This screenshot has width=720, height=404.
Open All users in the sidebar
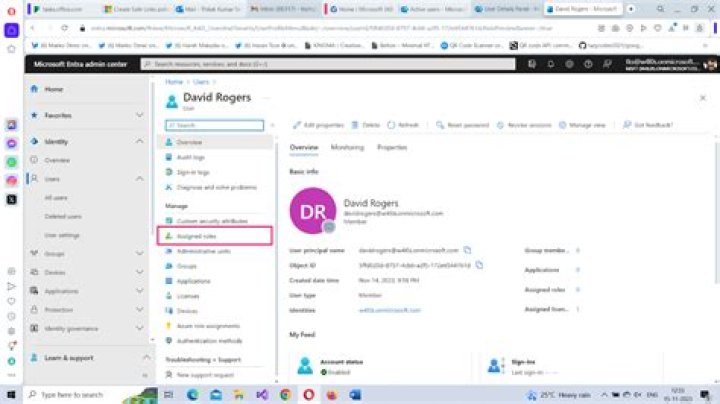tap(56, 197)
